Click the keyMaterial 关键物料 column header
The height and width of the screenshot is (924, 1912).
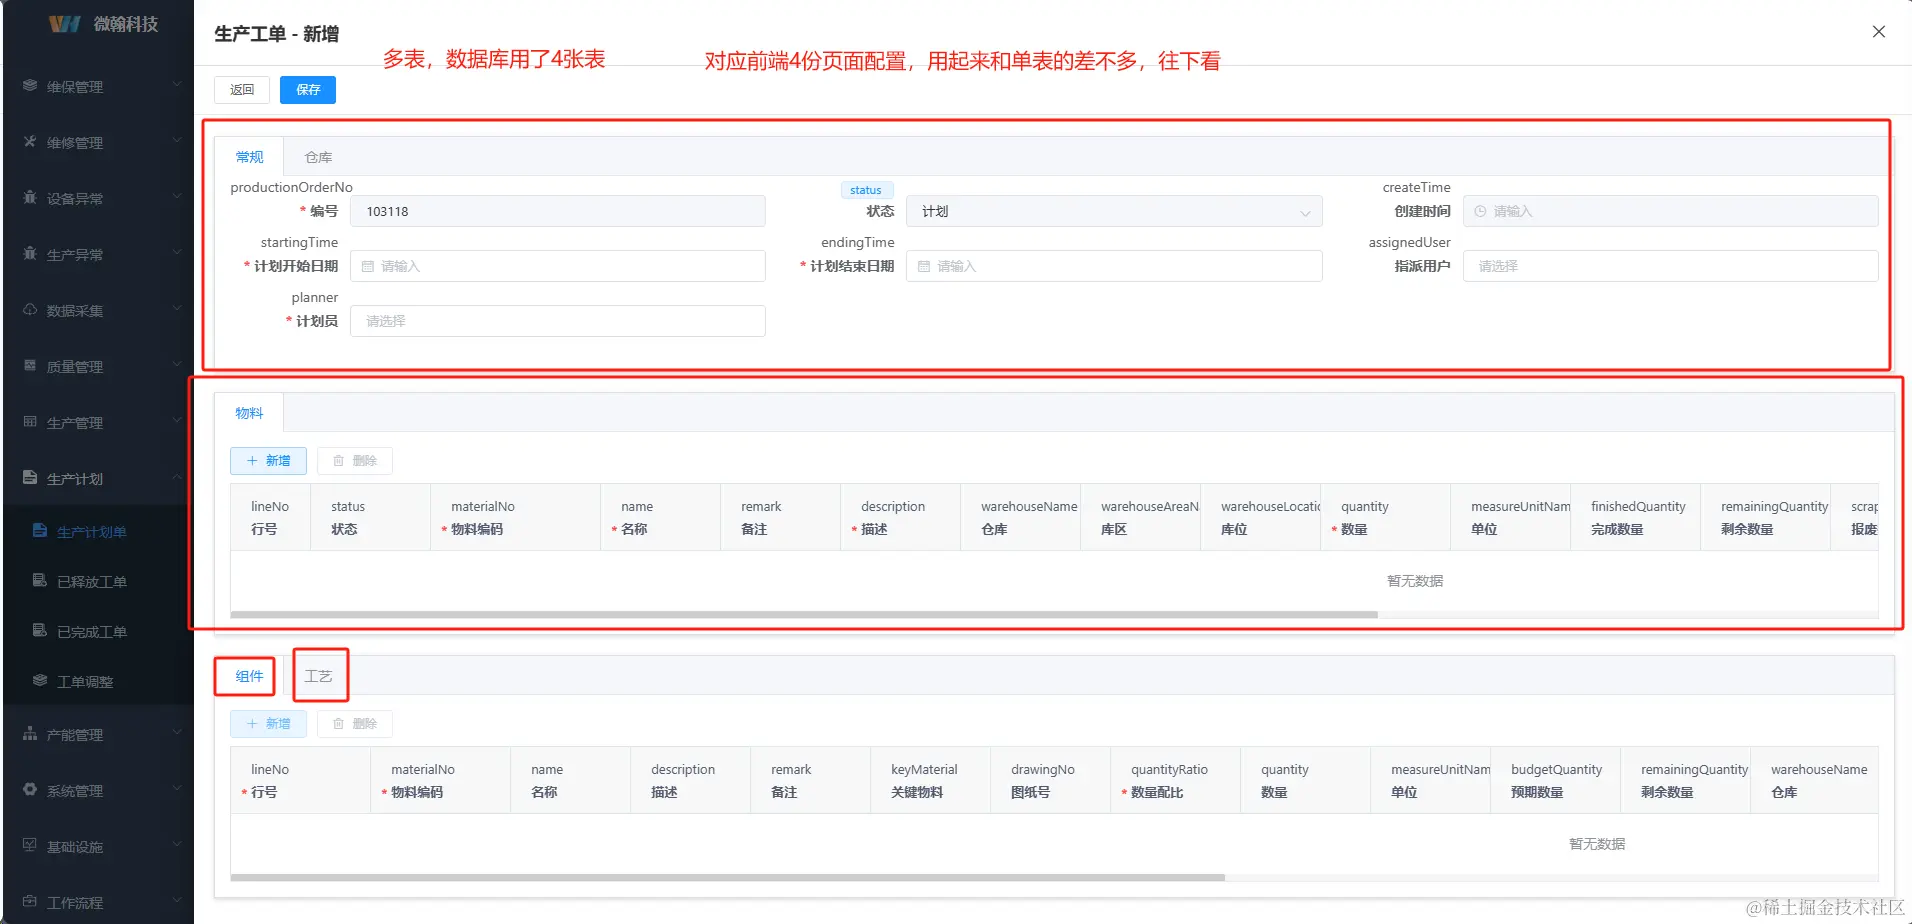(x=930, y=781)
